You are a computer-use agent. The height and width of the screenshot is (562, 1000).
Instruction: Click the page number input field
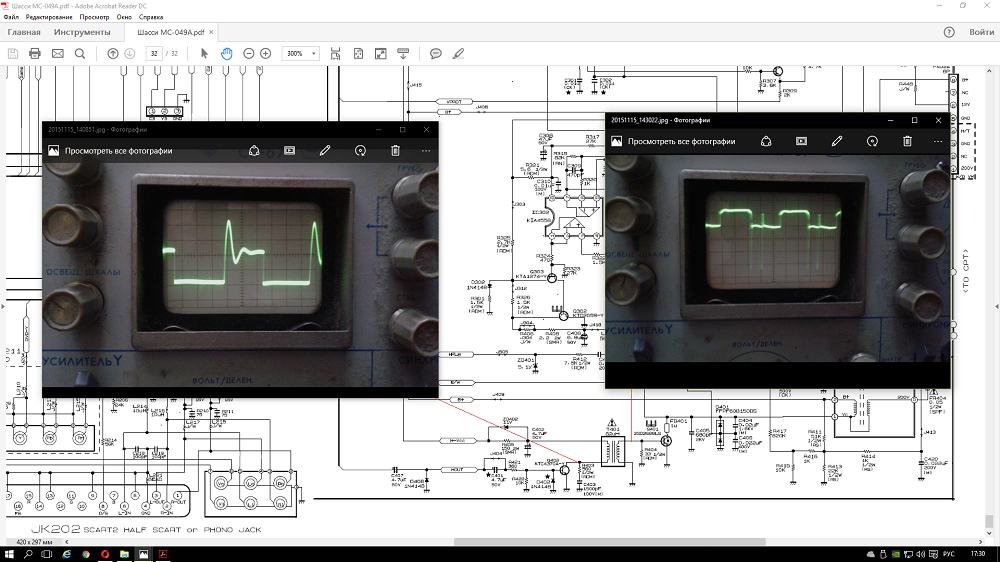154,53
